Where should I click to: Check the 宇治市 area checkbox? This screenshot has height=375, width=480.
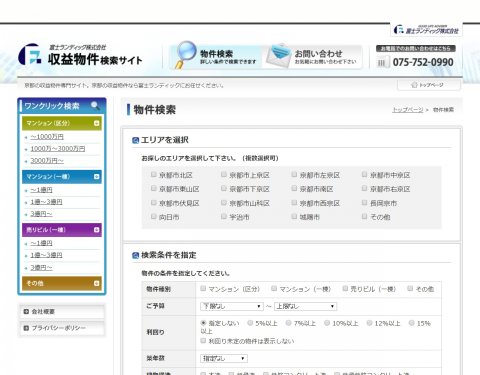point(224,217)
